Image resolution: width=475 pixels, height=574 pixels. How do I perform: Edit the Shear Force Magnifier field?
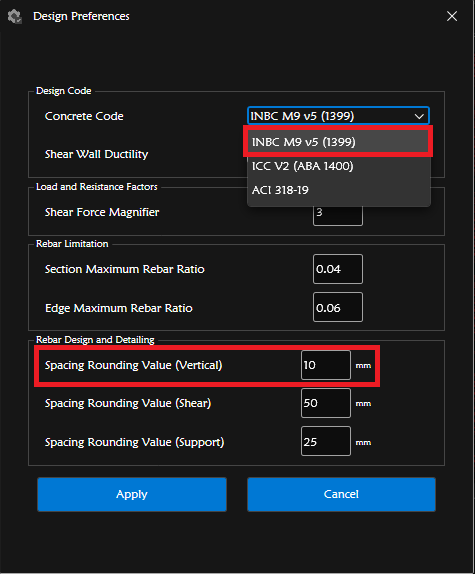tap(338, 215)
